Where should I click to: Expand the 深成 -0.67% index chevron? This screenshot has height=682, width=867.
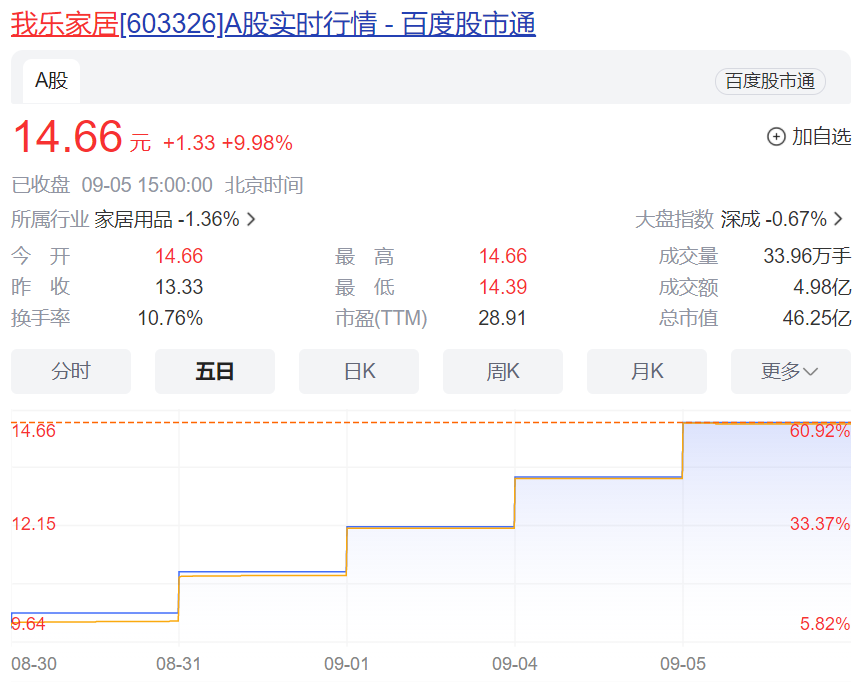pyautogui.click(x=839, y=219)
